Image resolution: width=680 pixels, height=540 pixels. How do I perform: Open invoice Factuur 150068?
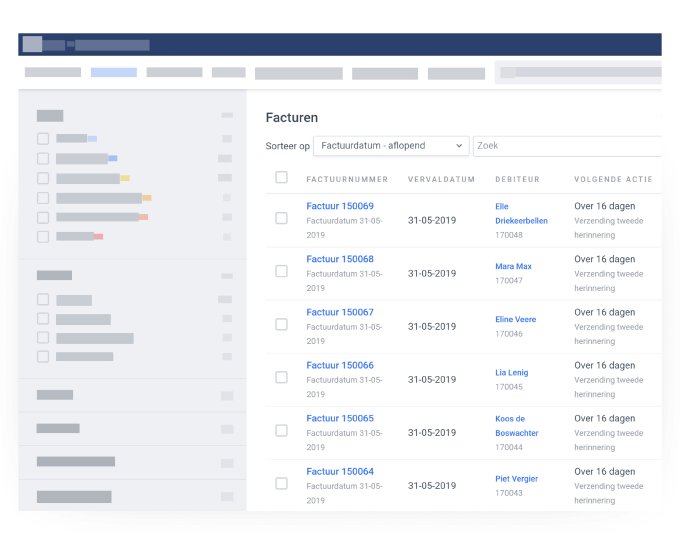[x=340, y=259]
